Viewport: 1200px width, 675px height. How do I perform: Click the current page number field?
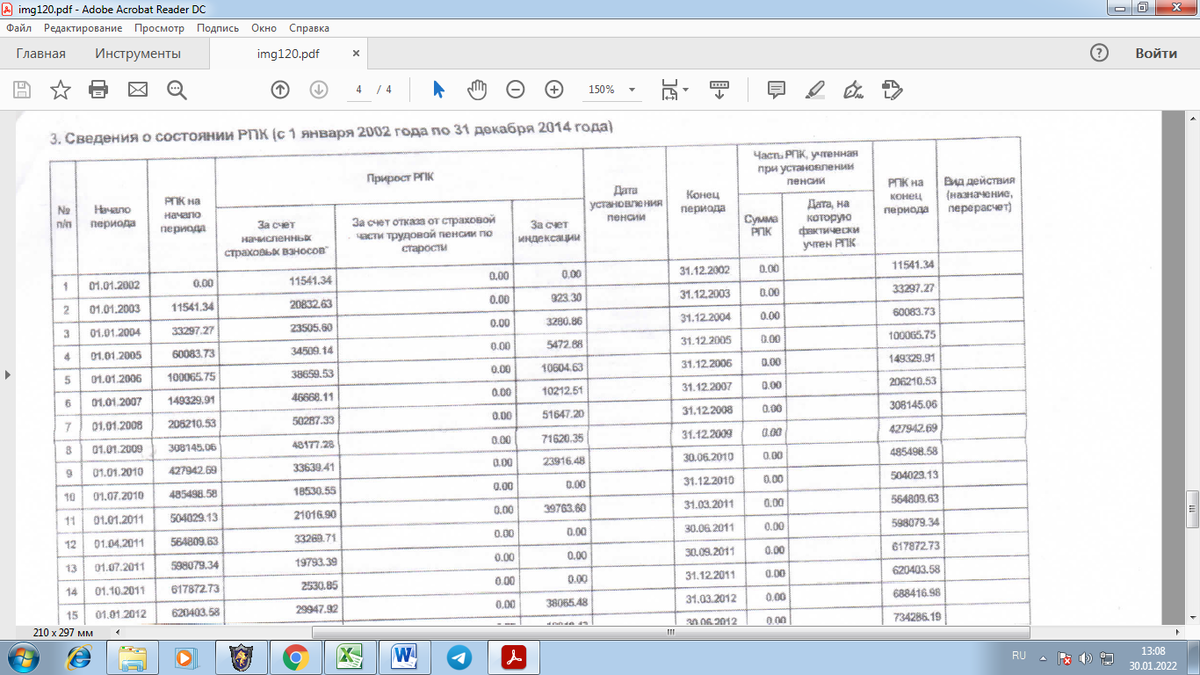357,90
